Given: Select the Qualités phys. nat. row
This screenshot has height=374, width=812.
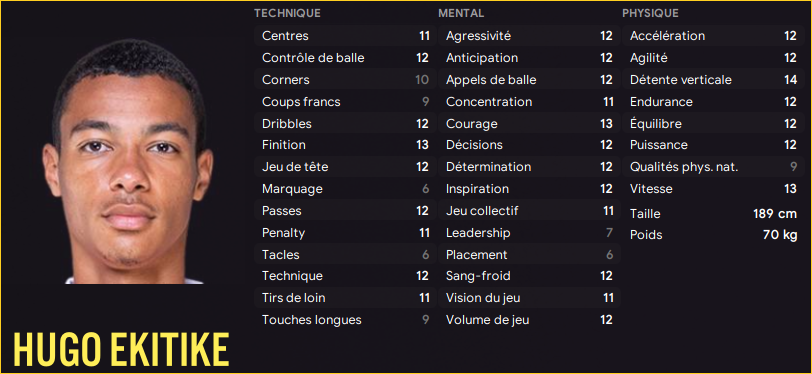Looking at the screenshot, I should tap(713, 167).
